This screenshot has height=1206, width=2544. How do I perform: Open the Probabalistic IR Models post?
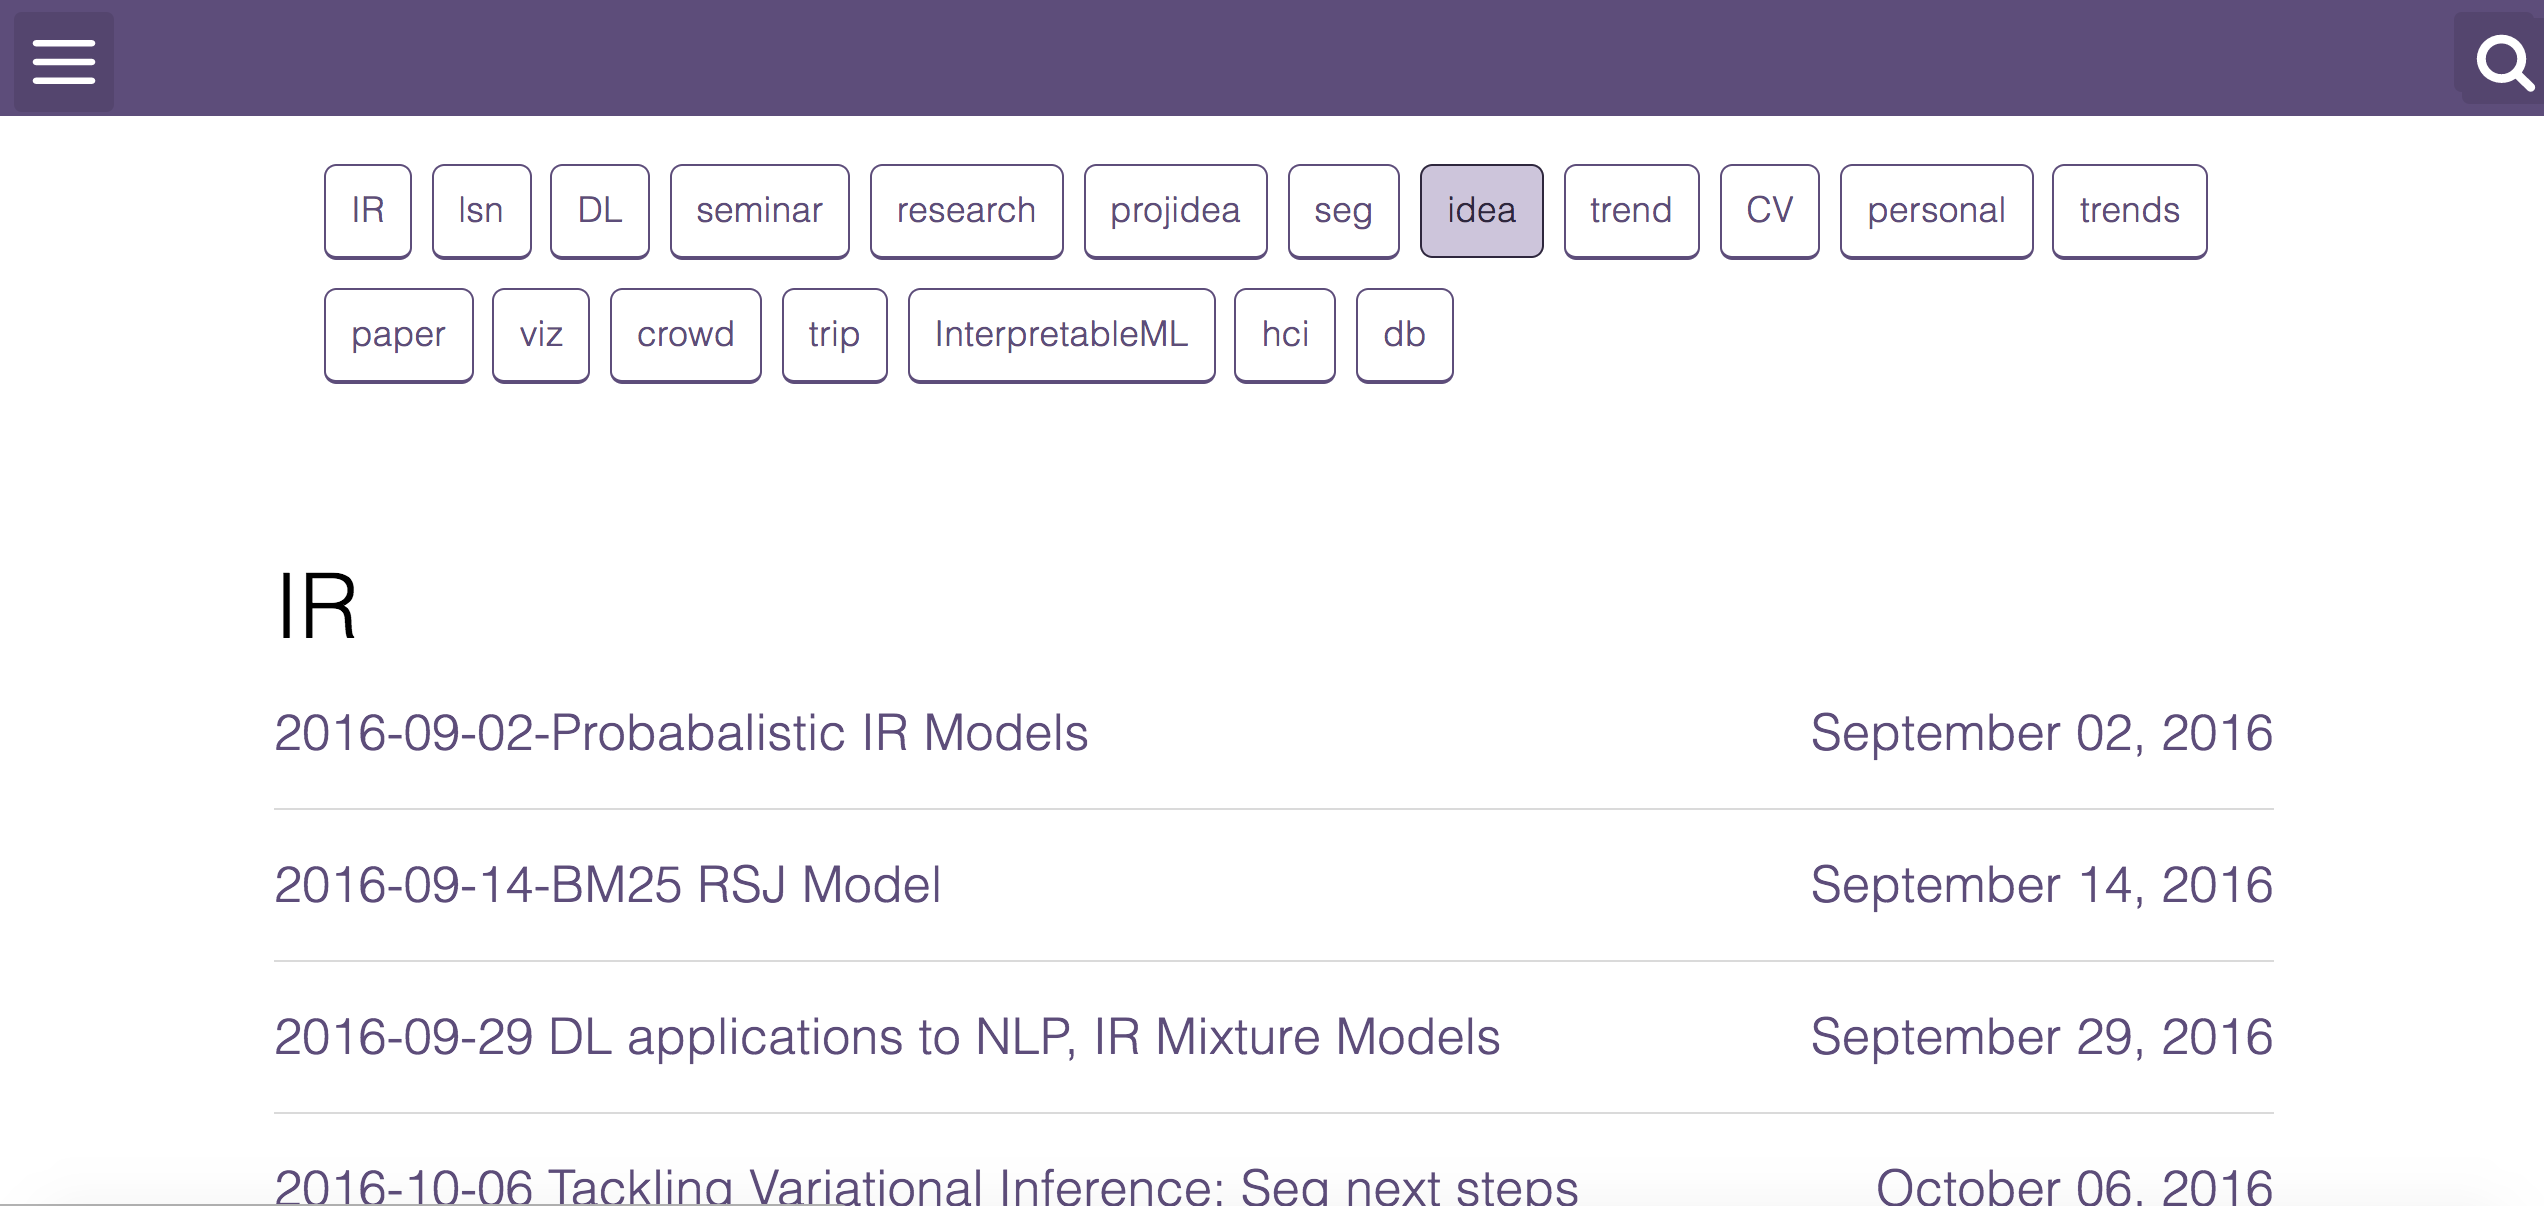pyautogui.click(x=680, y=733)
